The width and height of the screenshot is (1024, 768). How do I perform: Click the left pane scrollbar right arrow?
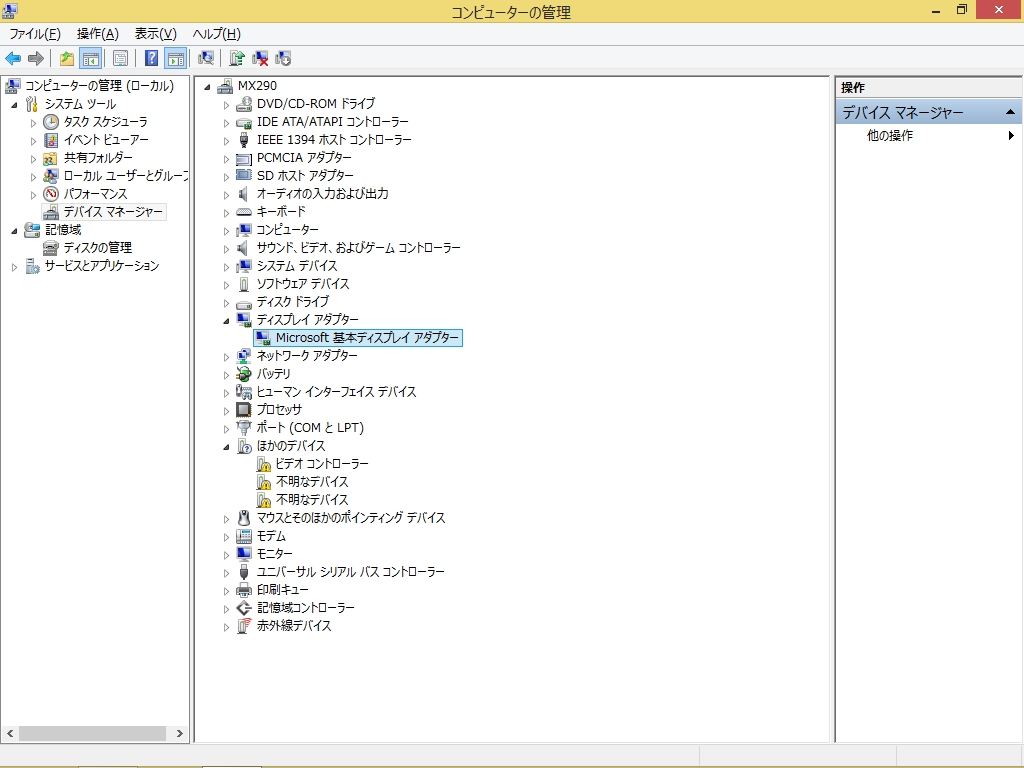click(x=180, y=733)
